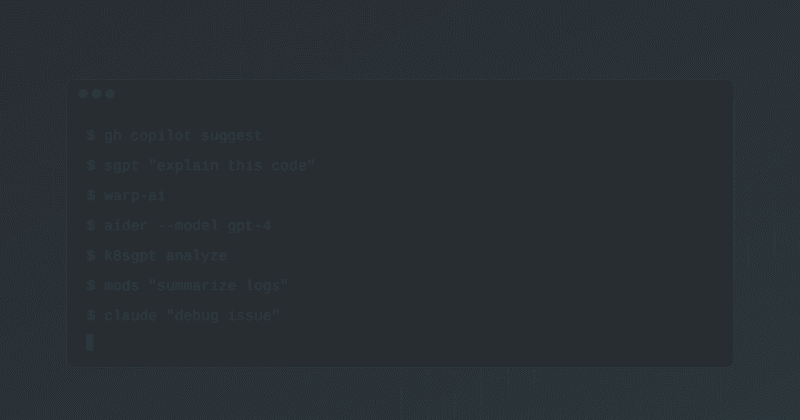Viewport: 800px width, 420px height.
Task: Click the $ prompt before the mods command
Action: click(90, 286)
